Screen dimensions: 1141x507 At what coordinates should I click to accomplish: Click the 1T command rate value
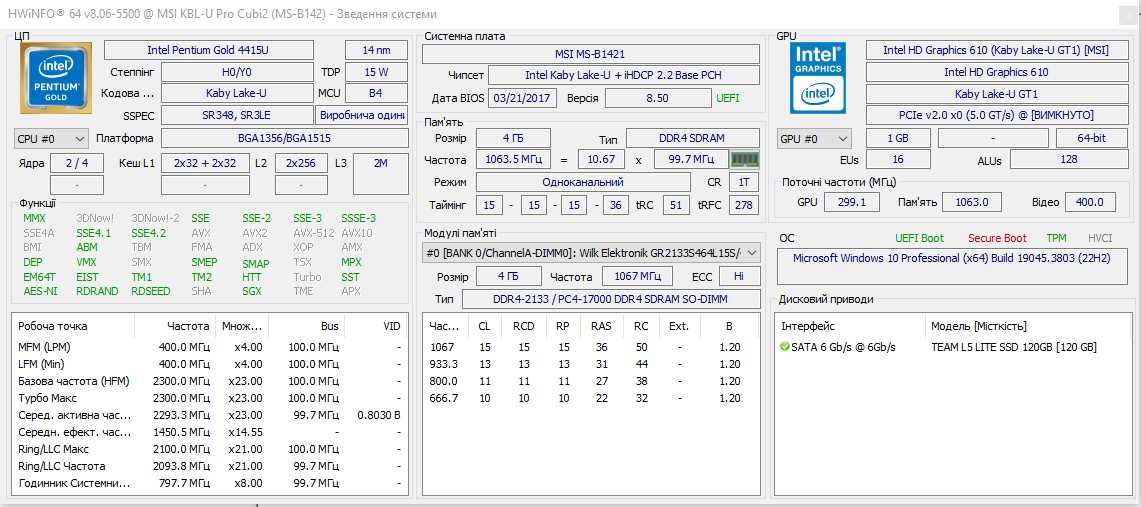pyautogui.click(x=744, y=182)
